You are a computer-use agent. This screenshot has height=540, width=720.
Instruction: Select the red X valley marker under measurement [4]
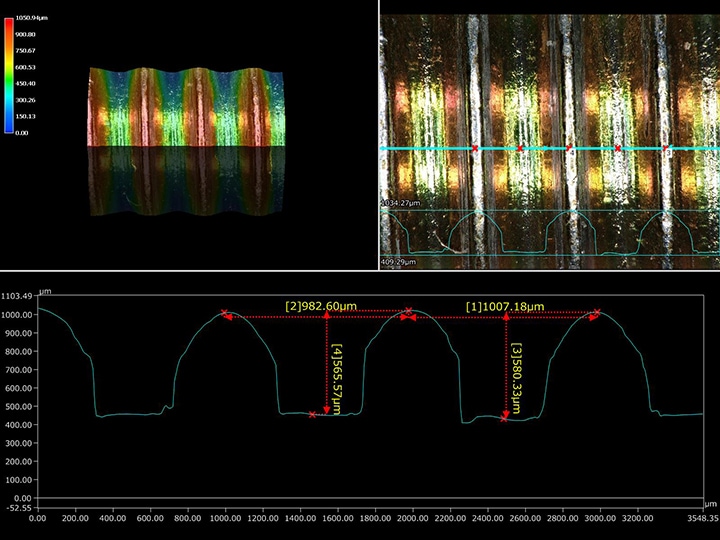pyautogui.click(x=313, y=414)
